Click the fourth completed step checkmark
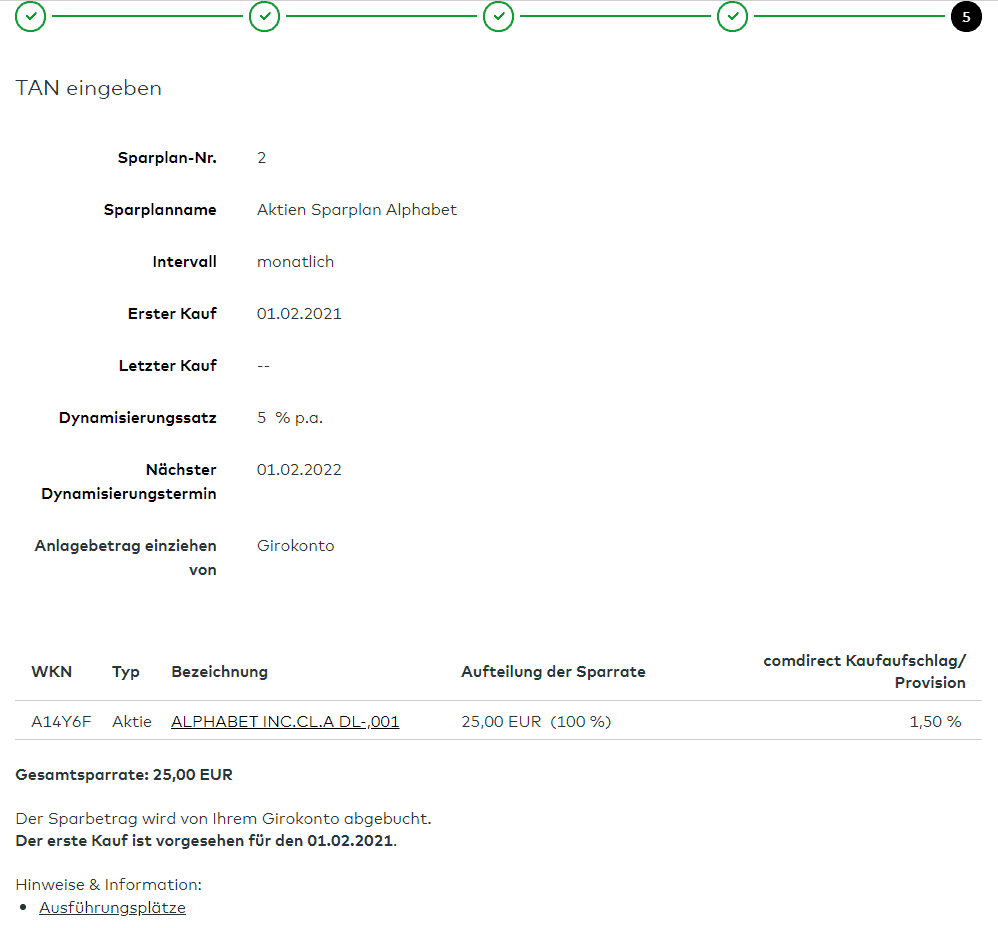This screenshot has height=928, width=998. pyautogui.click(x=733, y=16)
